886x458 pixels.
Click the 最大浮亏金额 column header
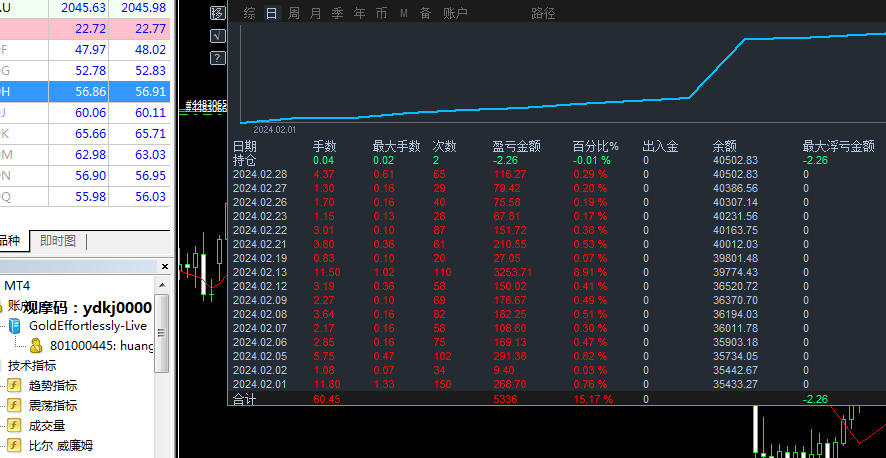coord(839,147)
